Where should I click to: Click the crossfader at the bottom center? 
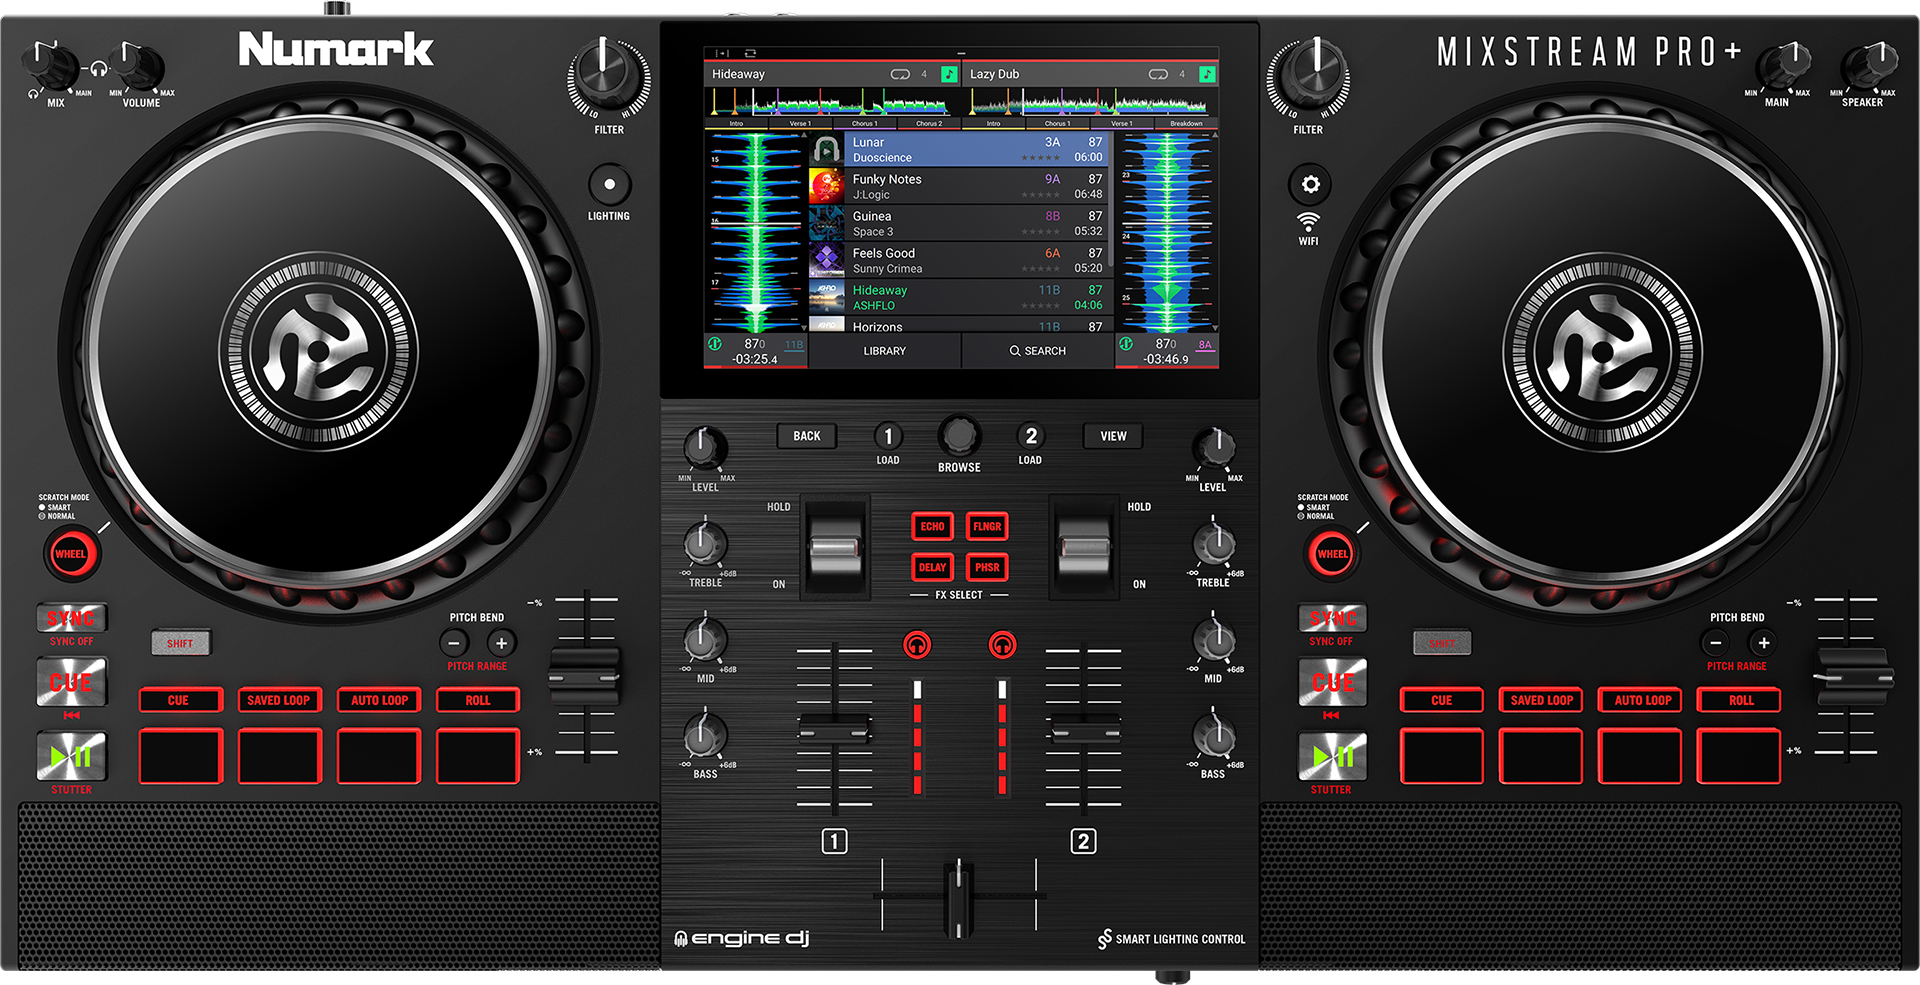pyautogui.click(x=958, y=895)
